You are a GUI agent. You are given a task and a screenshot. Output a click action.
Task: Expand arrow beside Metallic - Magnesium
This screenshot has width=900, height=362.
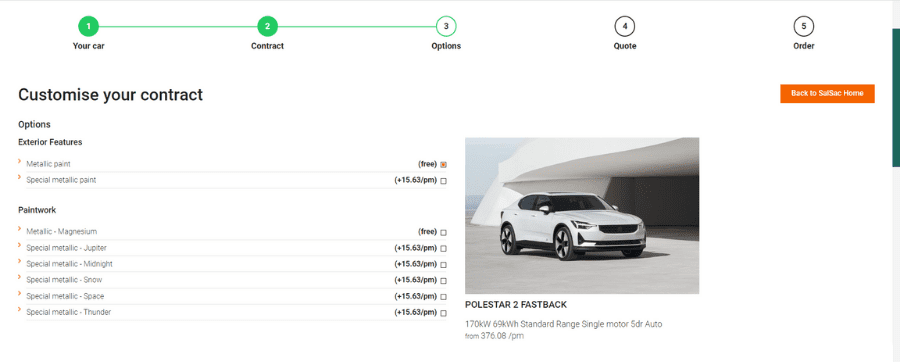20,229
